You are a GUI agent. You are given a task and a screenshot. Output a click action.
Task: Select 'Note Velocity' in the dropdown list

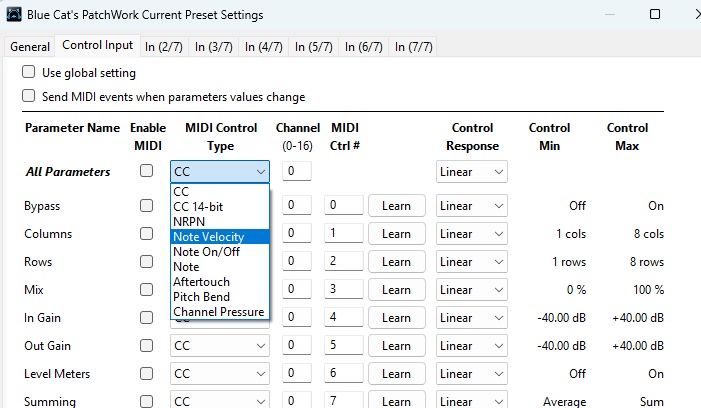point(220,237)
